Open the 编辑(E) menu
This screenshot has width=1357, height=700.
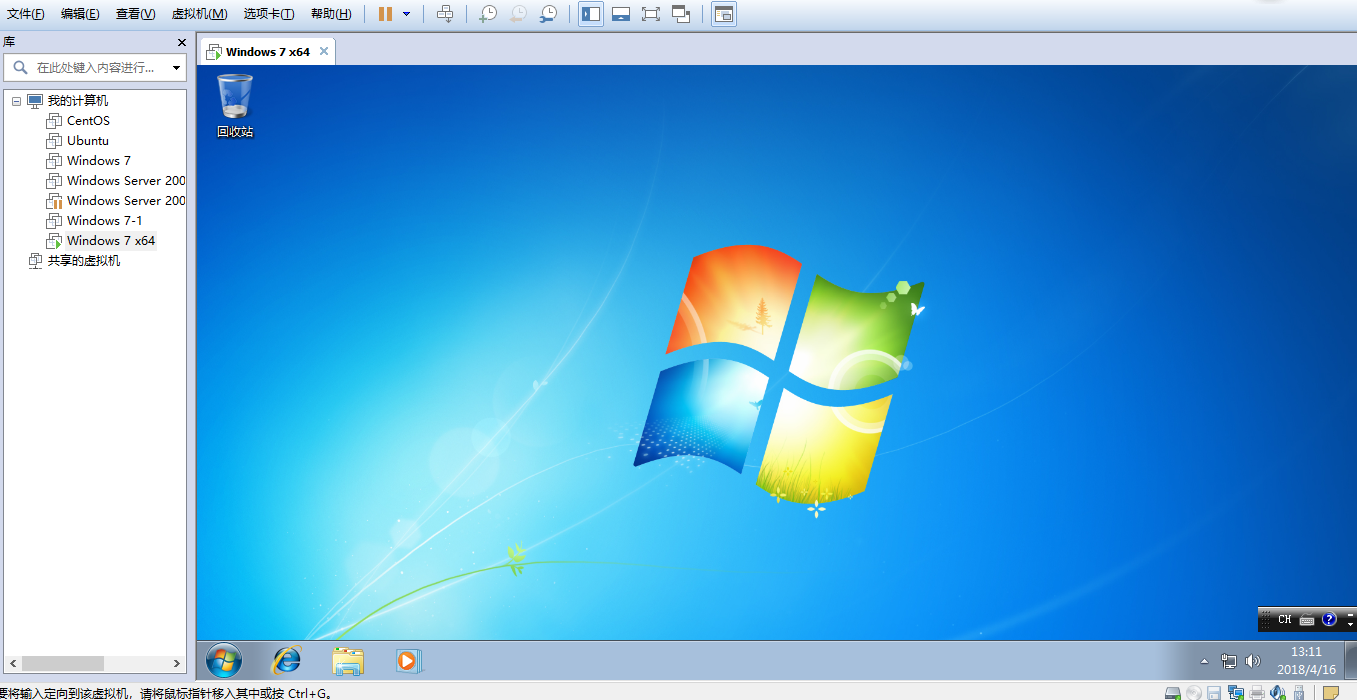click(x=80, y=14)
